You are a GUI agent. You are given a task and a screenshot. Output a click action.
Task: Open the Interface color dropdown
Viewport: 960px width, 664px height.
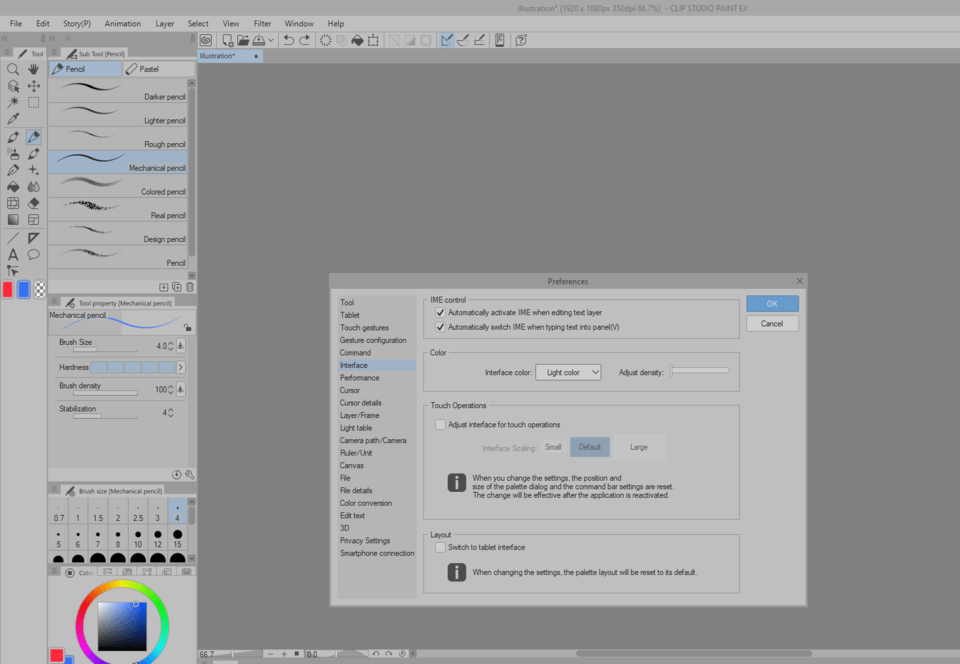tap(568, 372)
